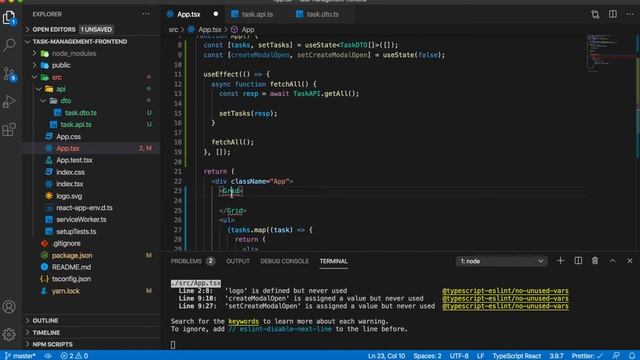Maximize the panel size chevron
Image resolution: width=640 pixels, height=360 pixels.
(x=613, y=261)
